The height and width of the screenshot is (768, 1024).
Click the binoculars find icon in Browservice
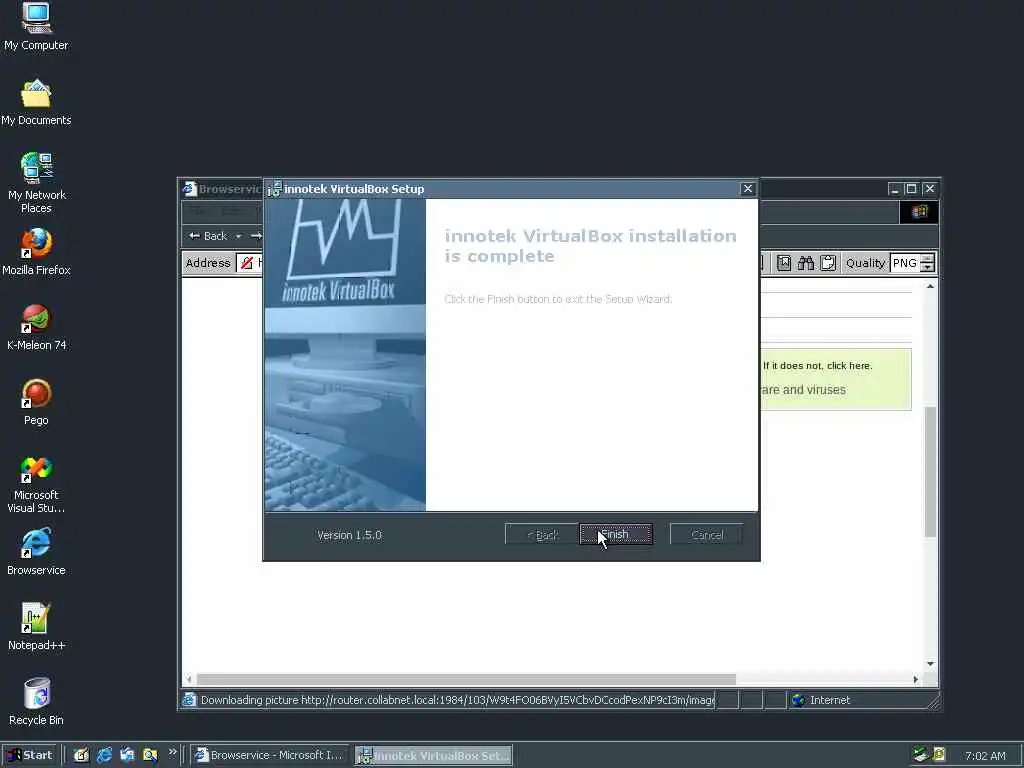pos(806,263)
